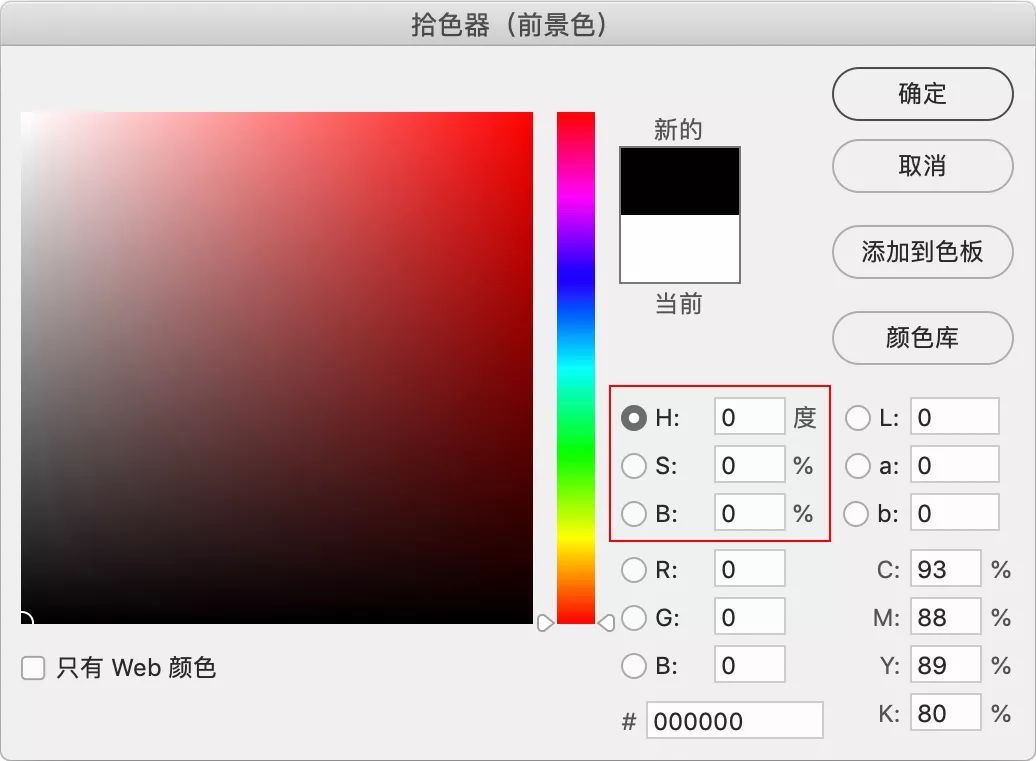
Task: Open the 颜色库 color library
Action: coord(921,338)
